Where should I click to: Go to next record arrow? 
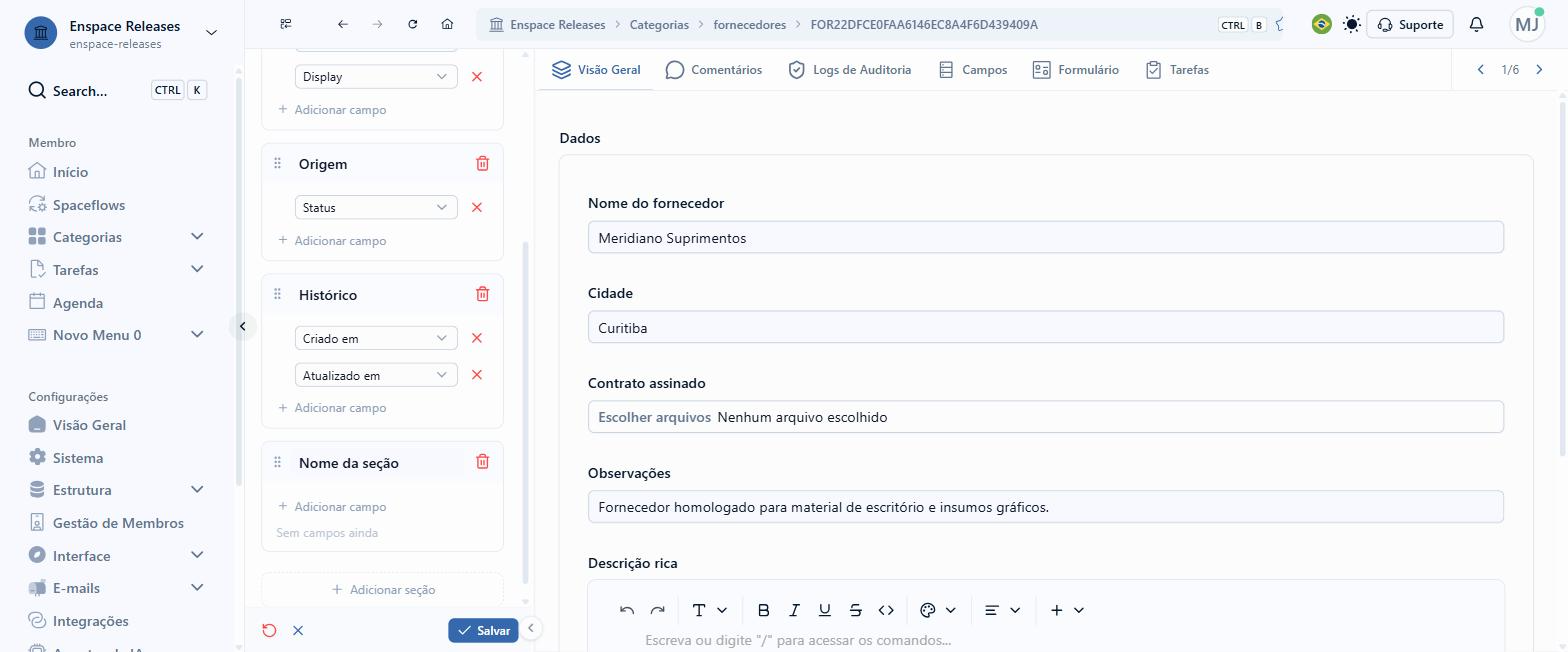tap(1539, 70)
